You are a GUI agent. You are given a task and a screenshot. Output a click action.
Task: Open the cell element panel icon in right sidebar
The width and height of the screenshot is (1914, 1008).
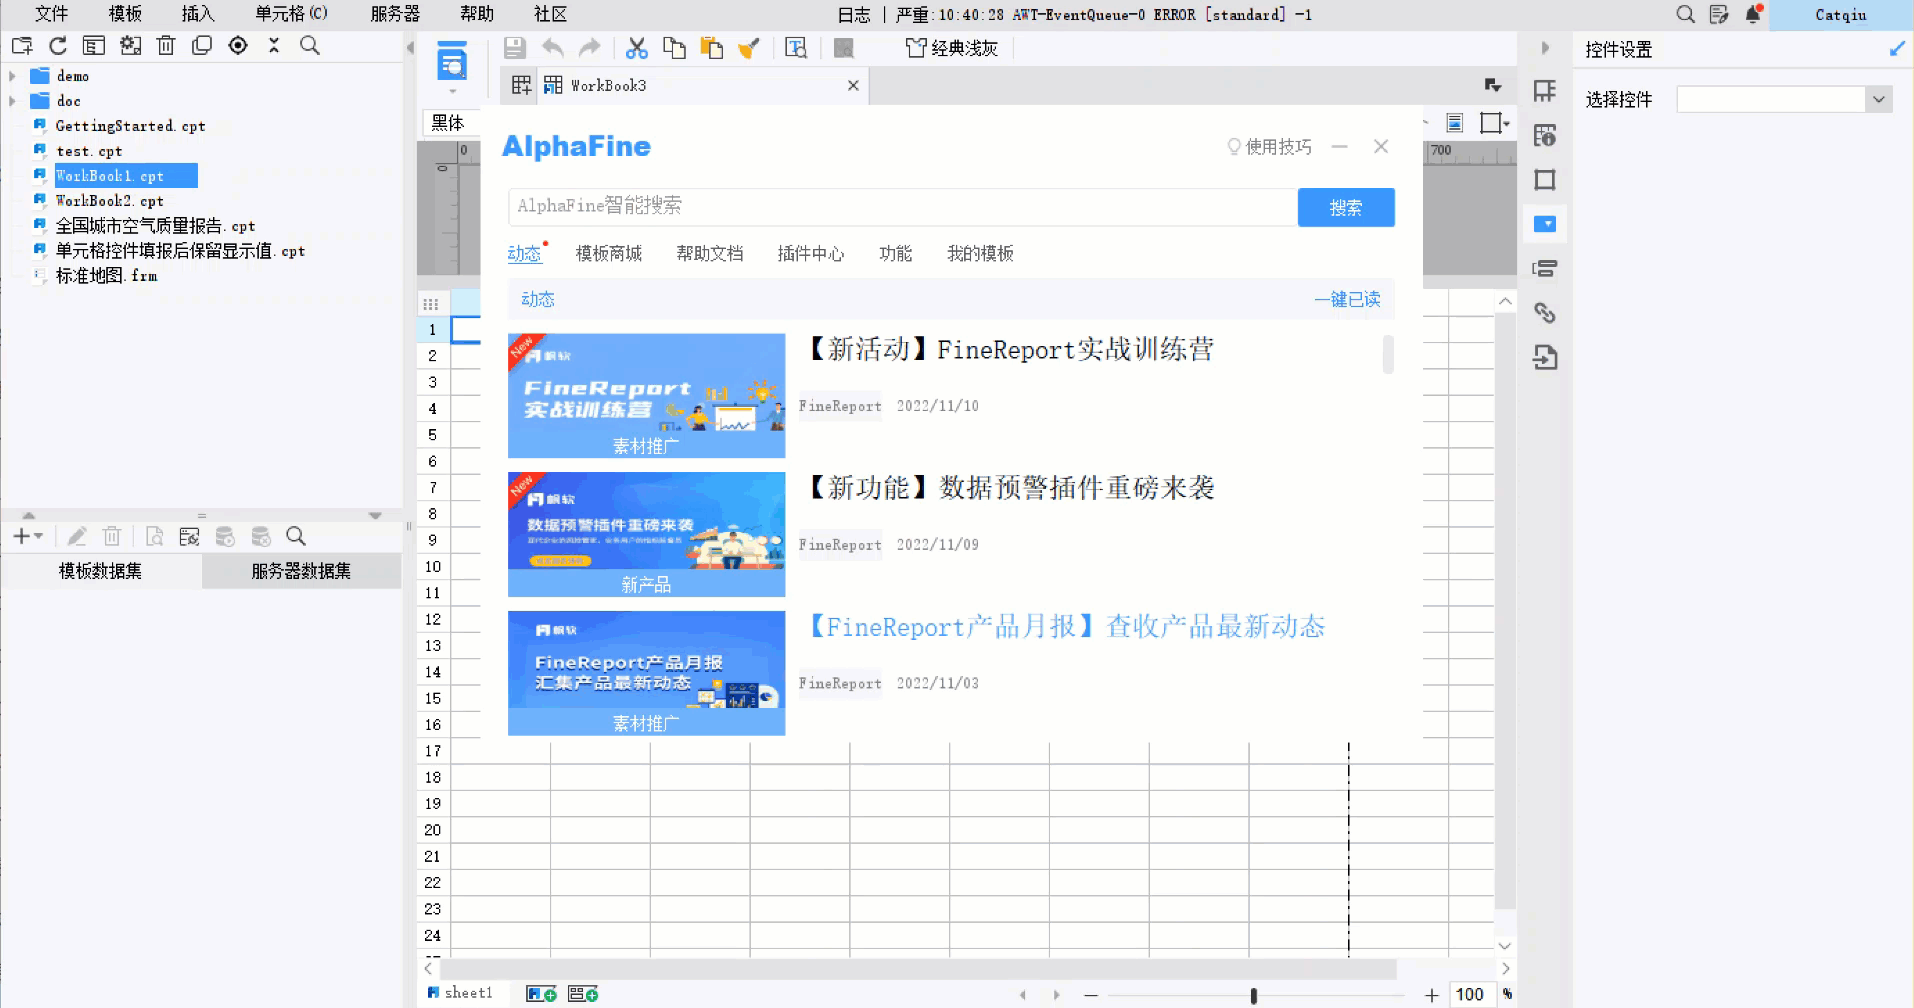(x=1545, y=91)
